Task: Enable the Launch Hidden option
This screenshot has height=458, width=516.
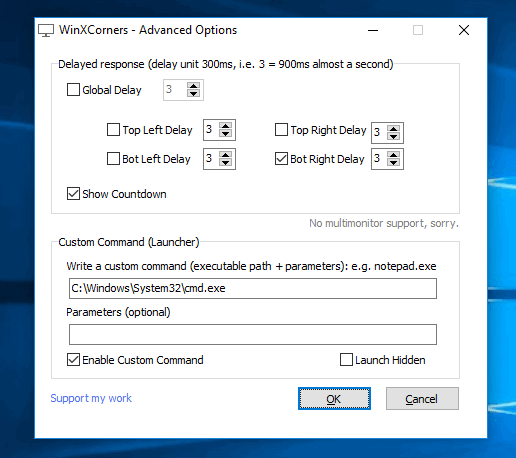Action: pos(346,360)
